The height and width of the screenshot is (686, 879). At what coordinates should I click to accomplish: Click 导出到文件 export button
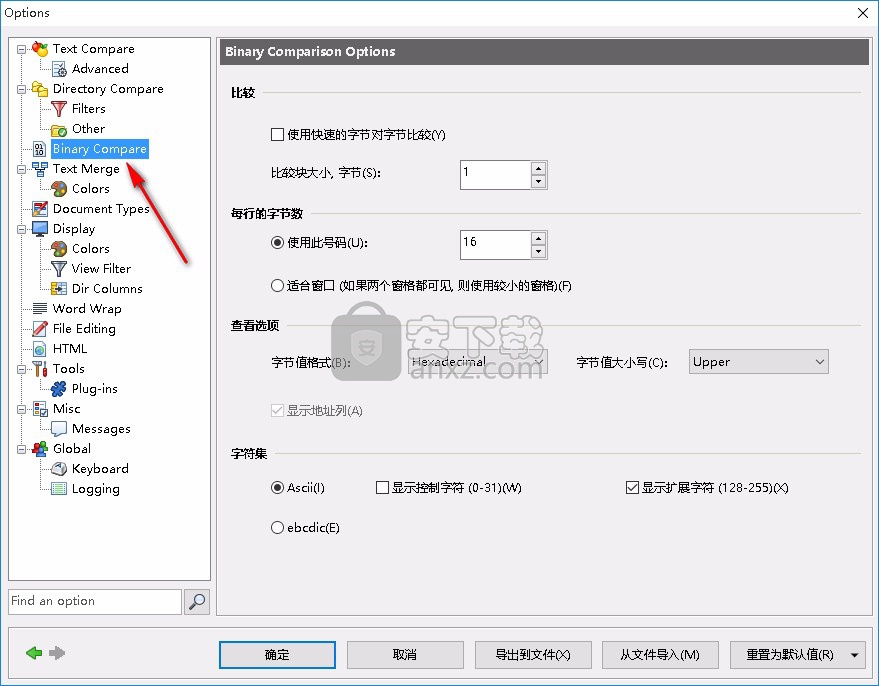[533, 655]
